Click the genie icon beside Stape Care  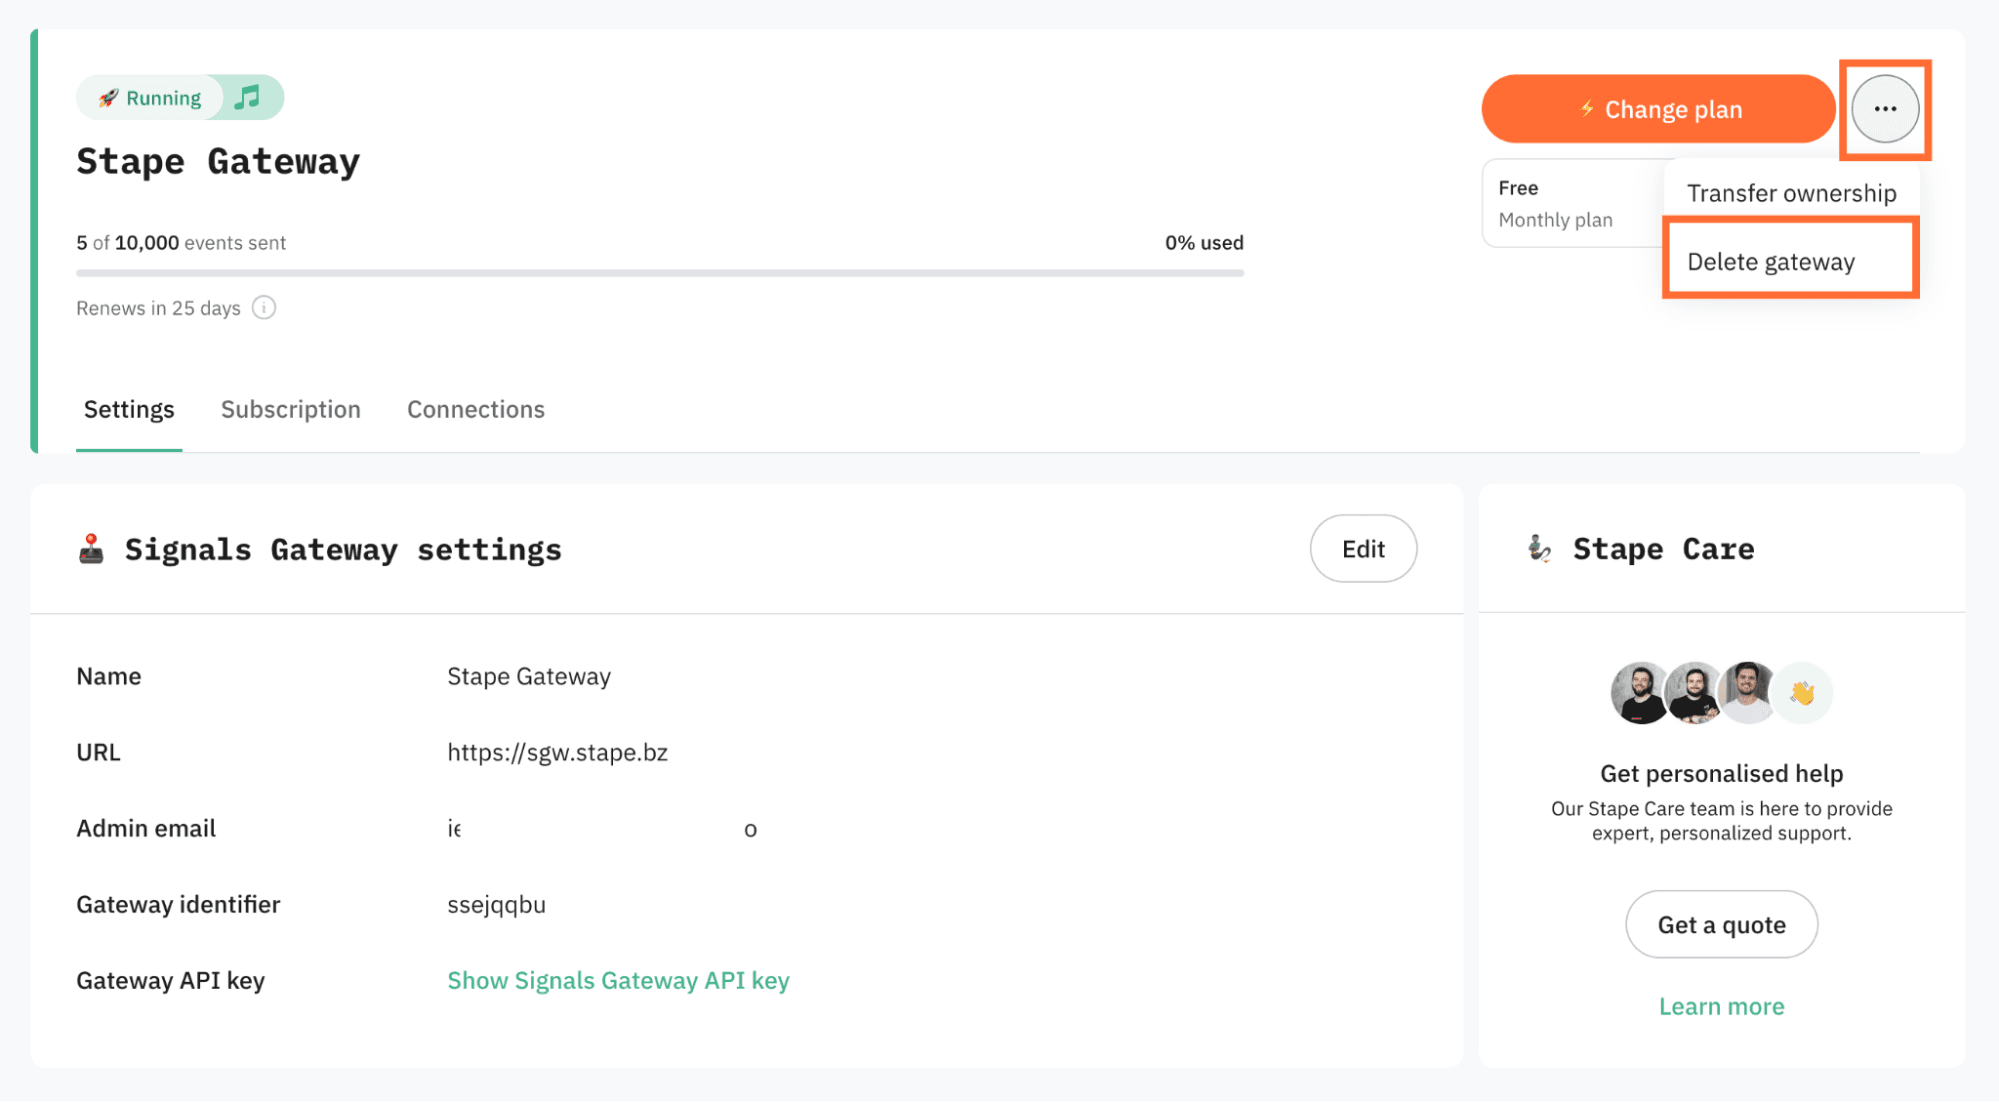pyautogui.click(x=1540, y=548)
